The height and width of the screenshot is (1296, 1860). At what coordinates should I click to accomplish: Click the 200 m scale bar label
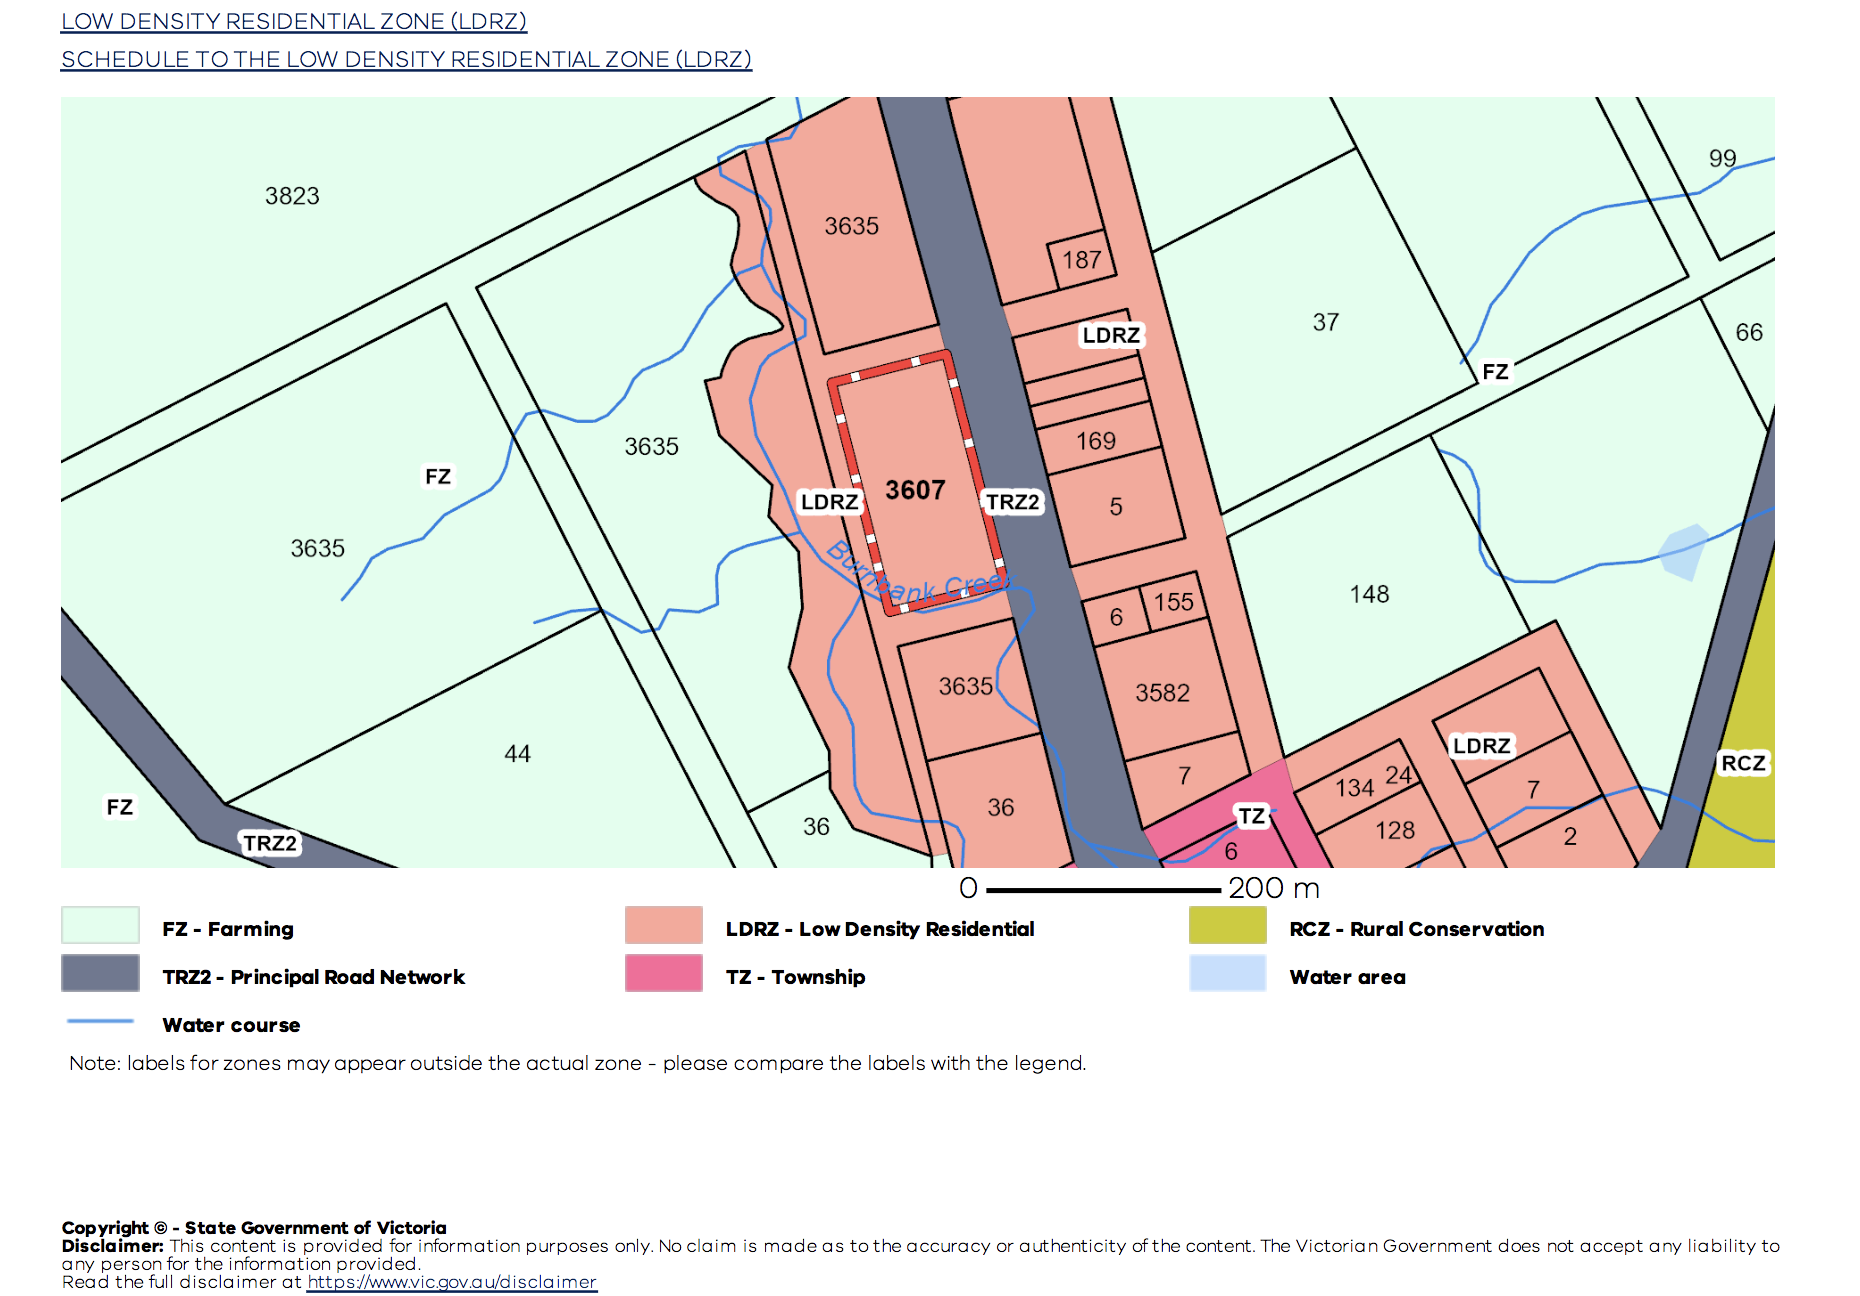(1274, 888)
